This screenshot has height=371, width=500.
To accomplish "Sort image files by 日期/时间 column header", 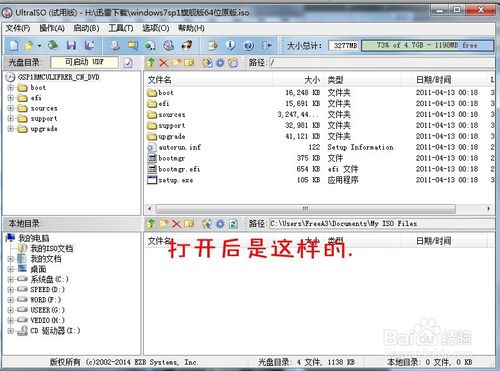I will 449,80.
